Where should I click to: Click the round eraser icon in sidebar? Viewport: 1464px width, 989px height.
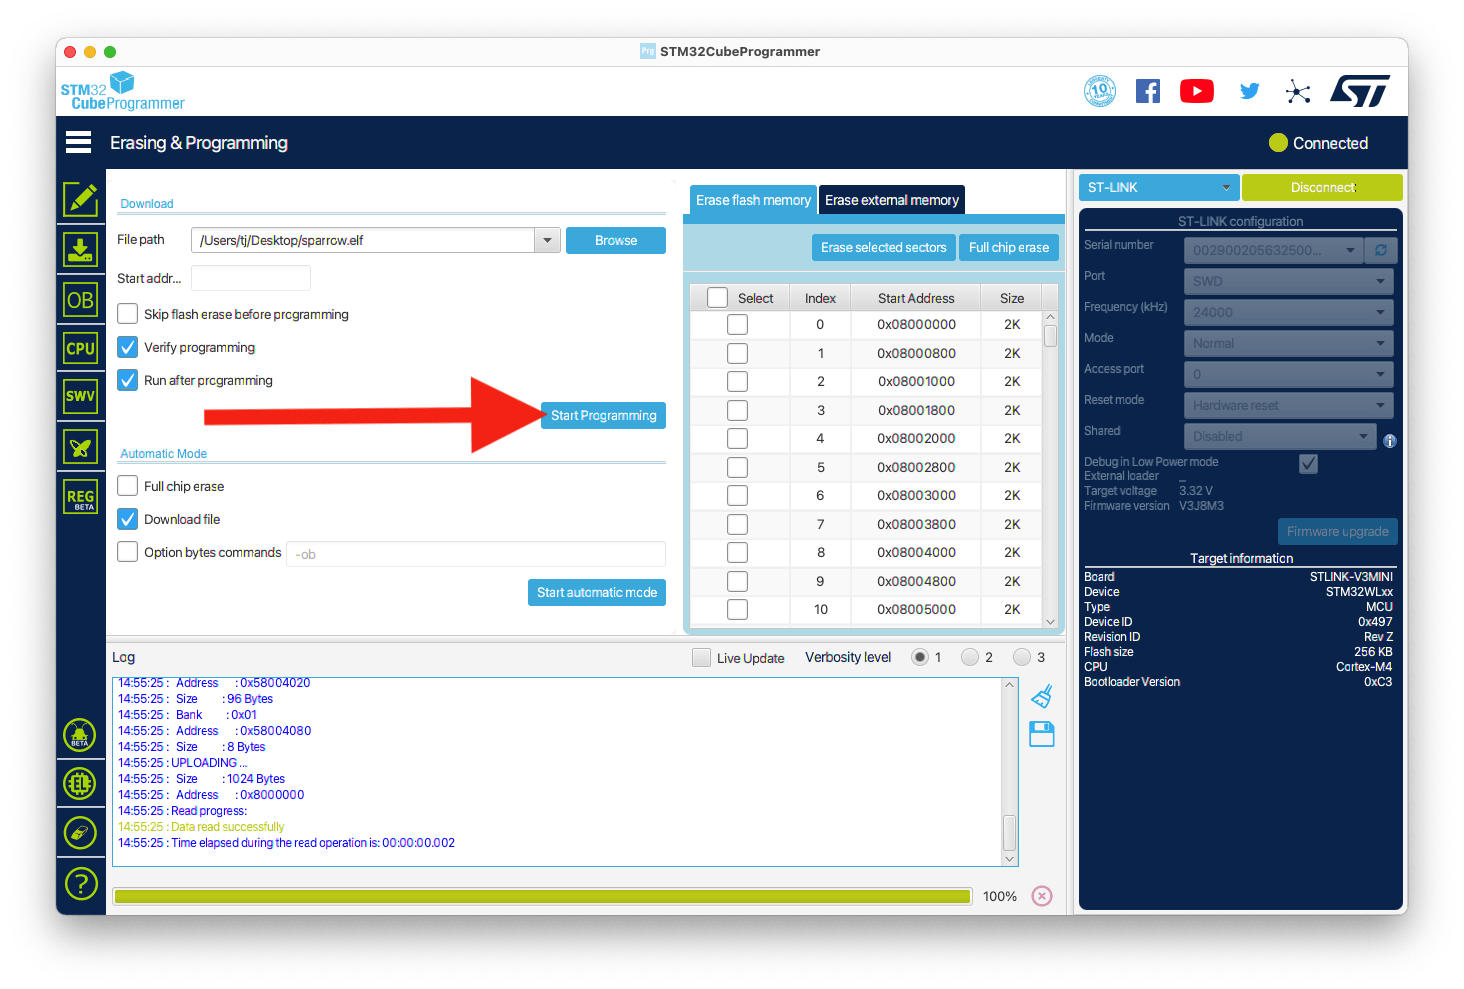click(80, 832)
